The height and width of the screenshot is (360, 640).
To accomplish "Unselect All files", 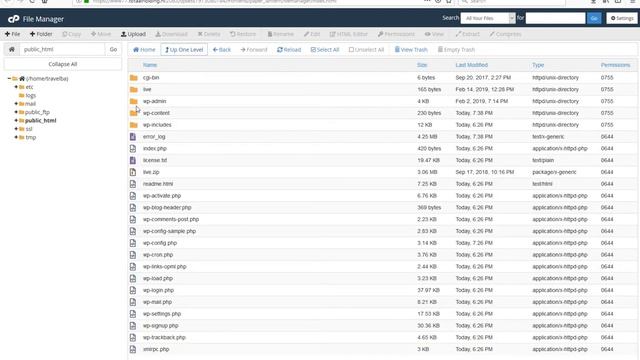I will click(366, 49).
